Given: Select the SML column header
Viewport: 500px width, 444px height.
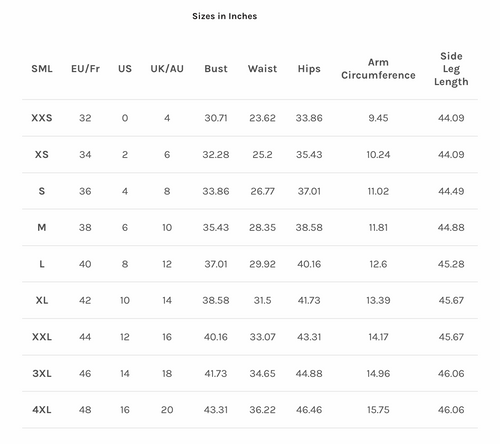Looking at the screenshot, I should pyautogui.click(x=42, y=69).
